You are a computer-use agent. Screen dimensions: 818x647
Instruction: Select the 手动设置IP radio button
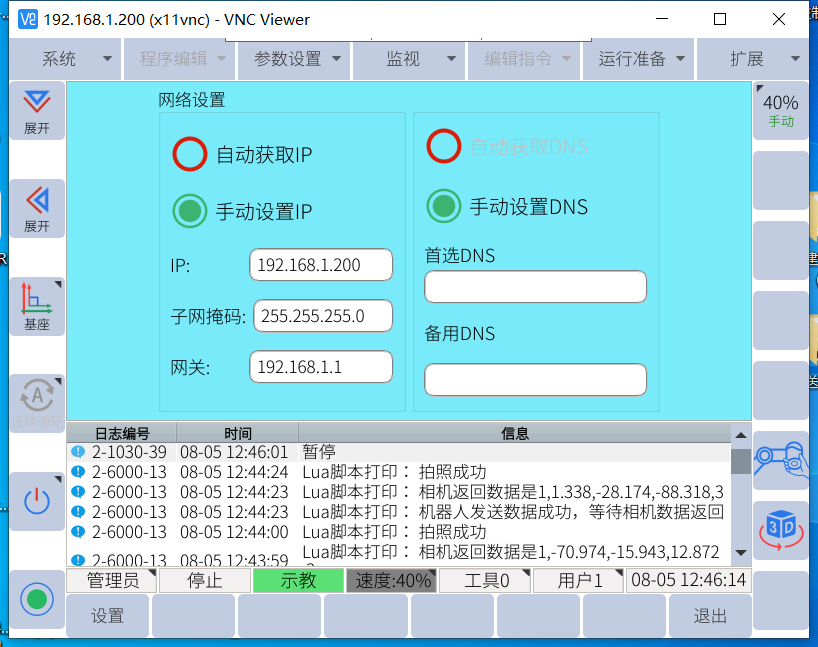(x=189, y=211)
